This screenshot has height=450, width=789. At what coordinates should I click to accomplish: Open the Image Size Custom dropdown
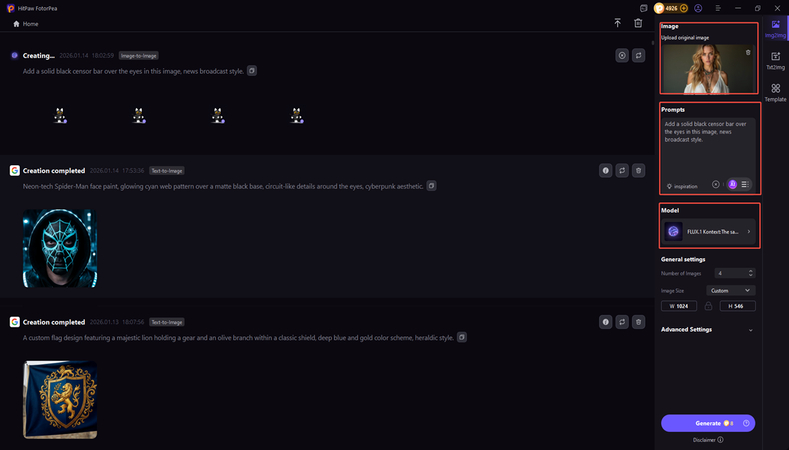730,290
